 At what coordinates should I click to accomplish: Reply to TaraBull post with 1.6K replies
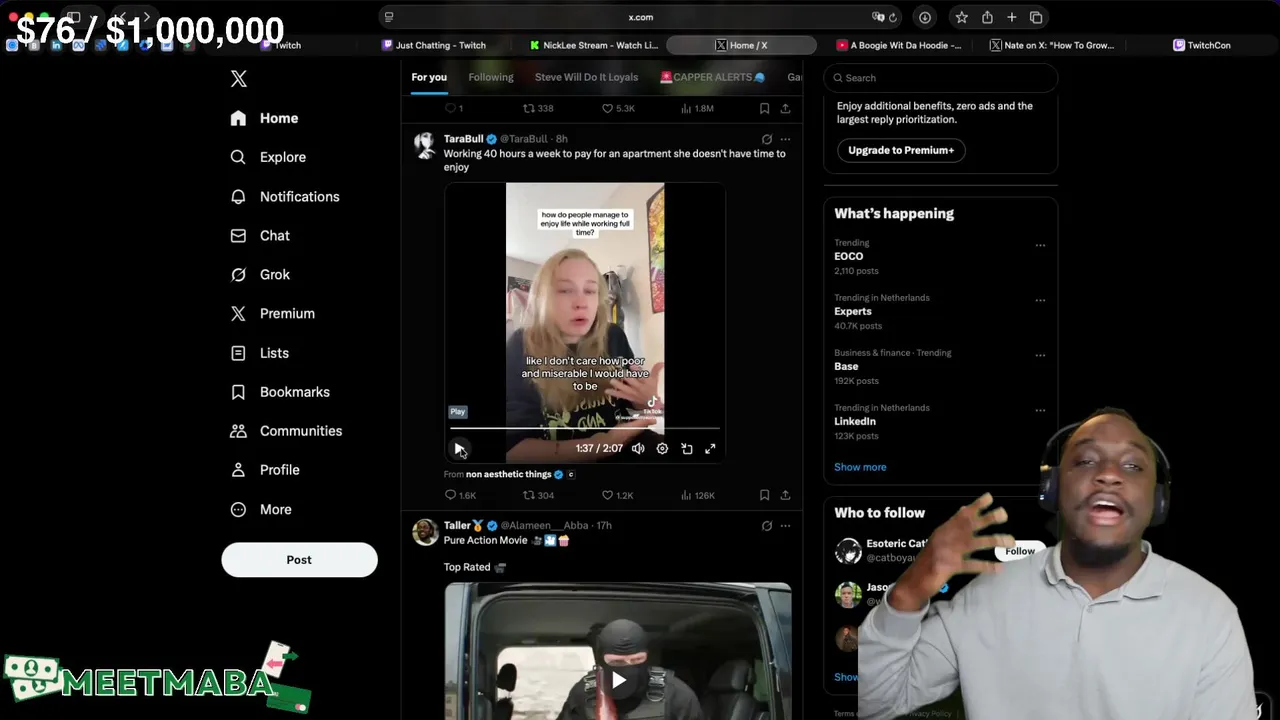[460, 495]
